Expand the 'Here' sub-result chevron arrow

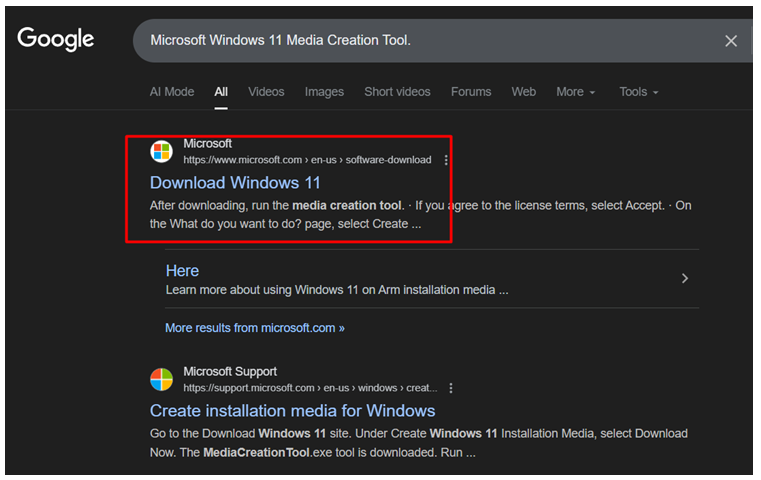685,279
